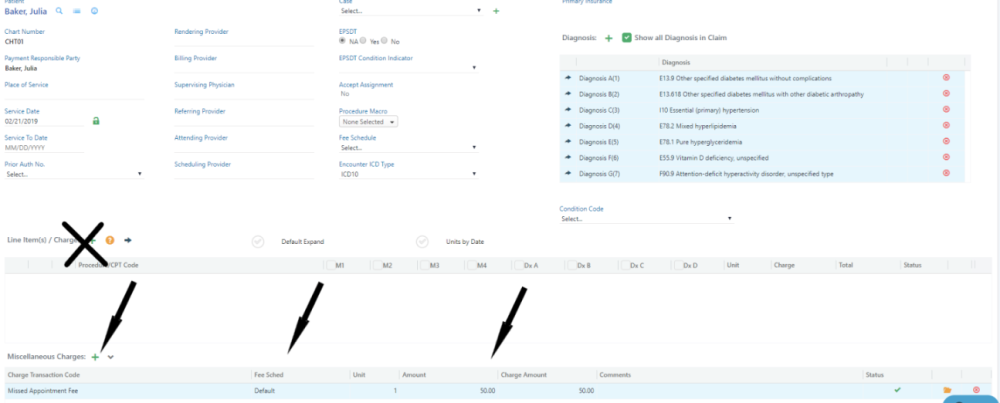Select EPSDT NA radio option

(342, 41)
